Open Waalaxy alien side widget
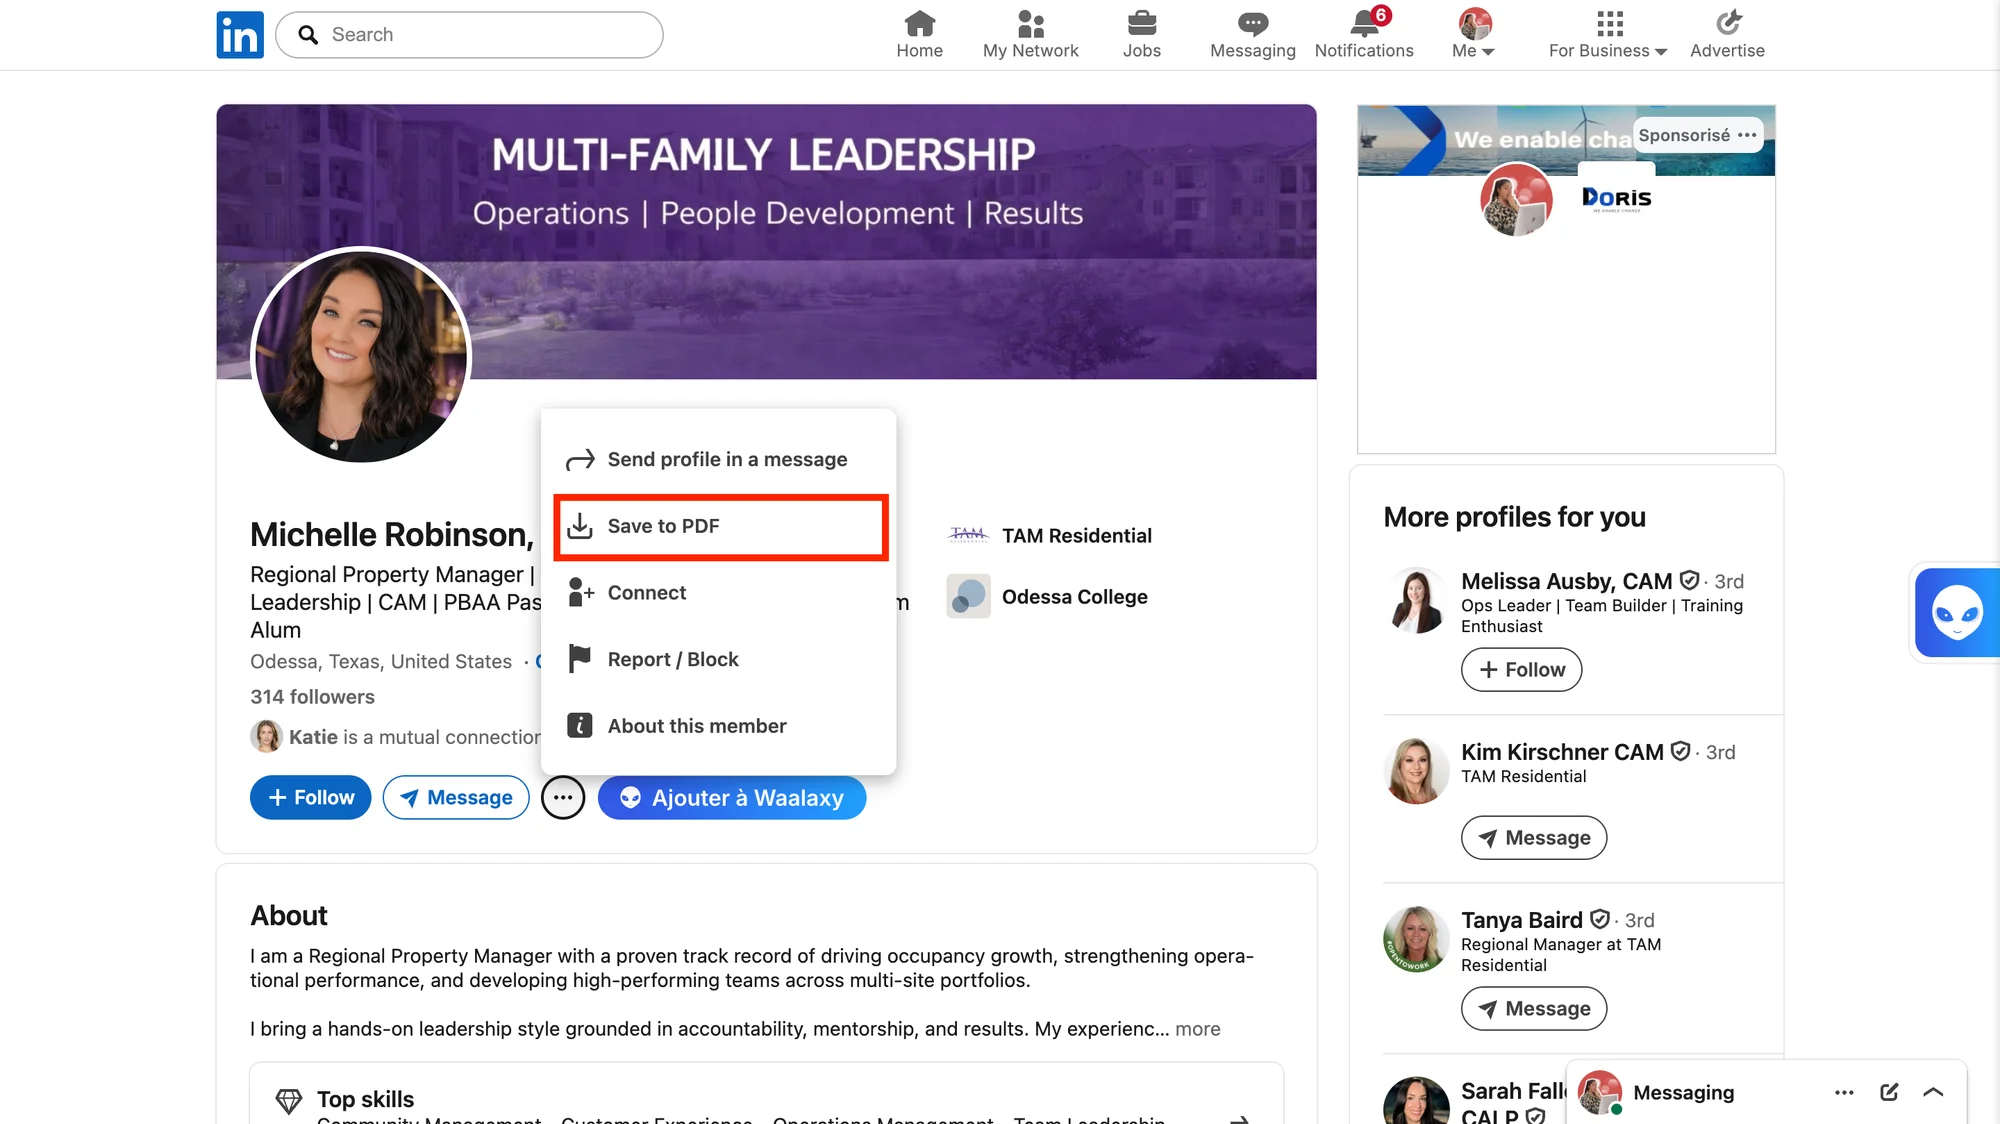The width and height of the screenshot is (2000, 1124). [x=1956, y=612]
